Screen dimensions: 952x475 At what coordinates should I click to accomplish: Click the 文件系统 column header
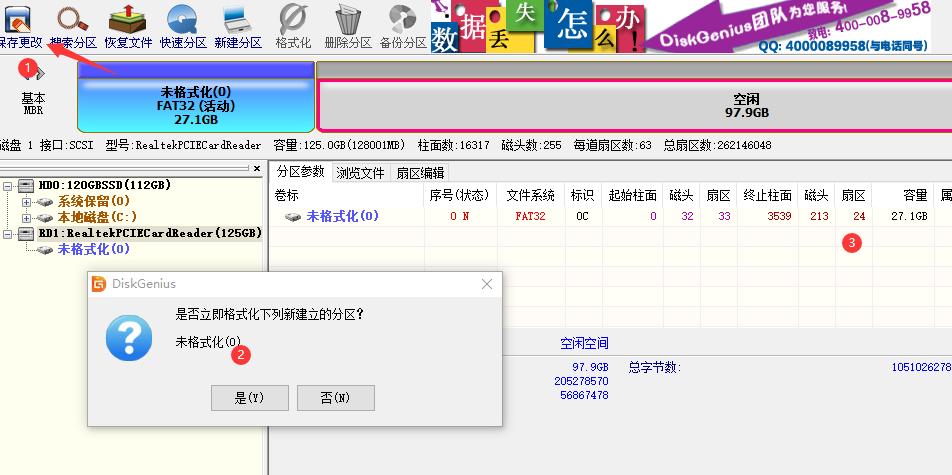pos(531,195)
